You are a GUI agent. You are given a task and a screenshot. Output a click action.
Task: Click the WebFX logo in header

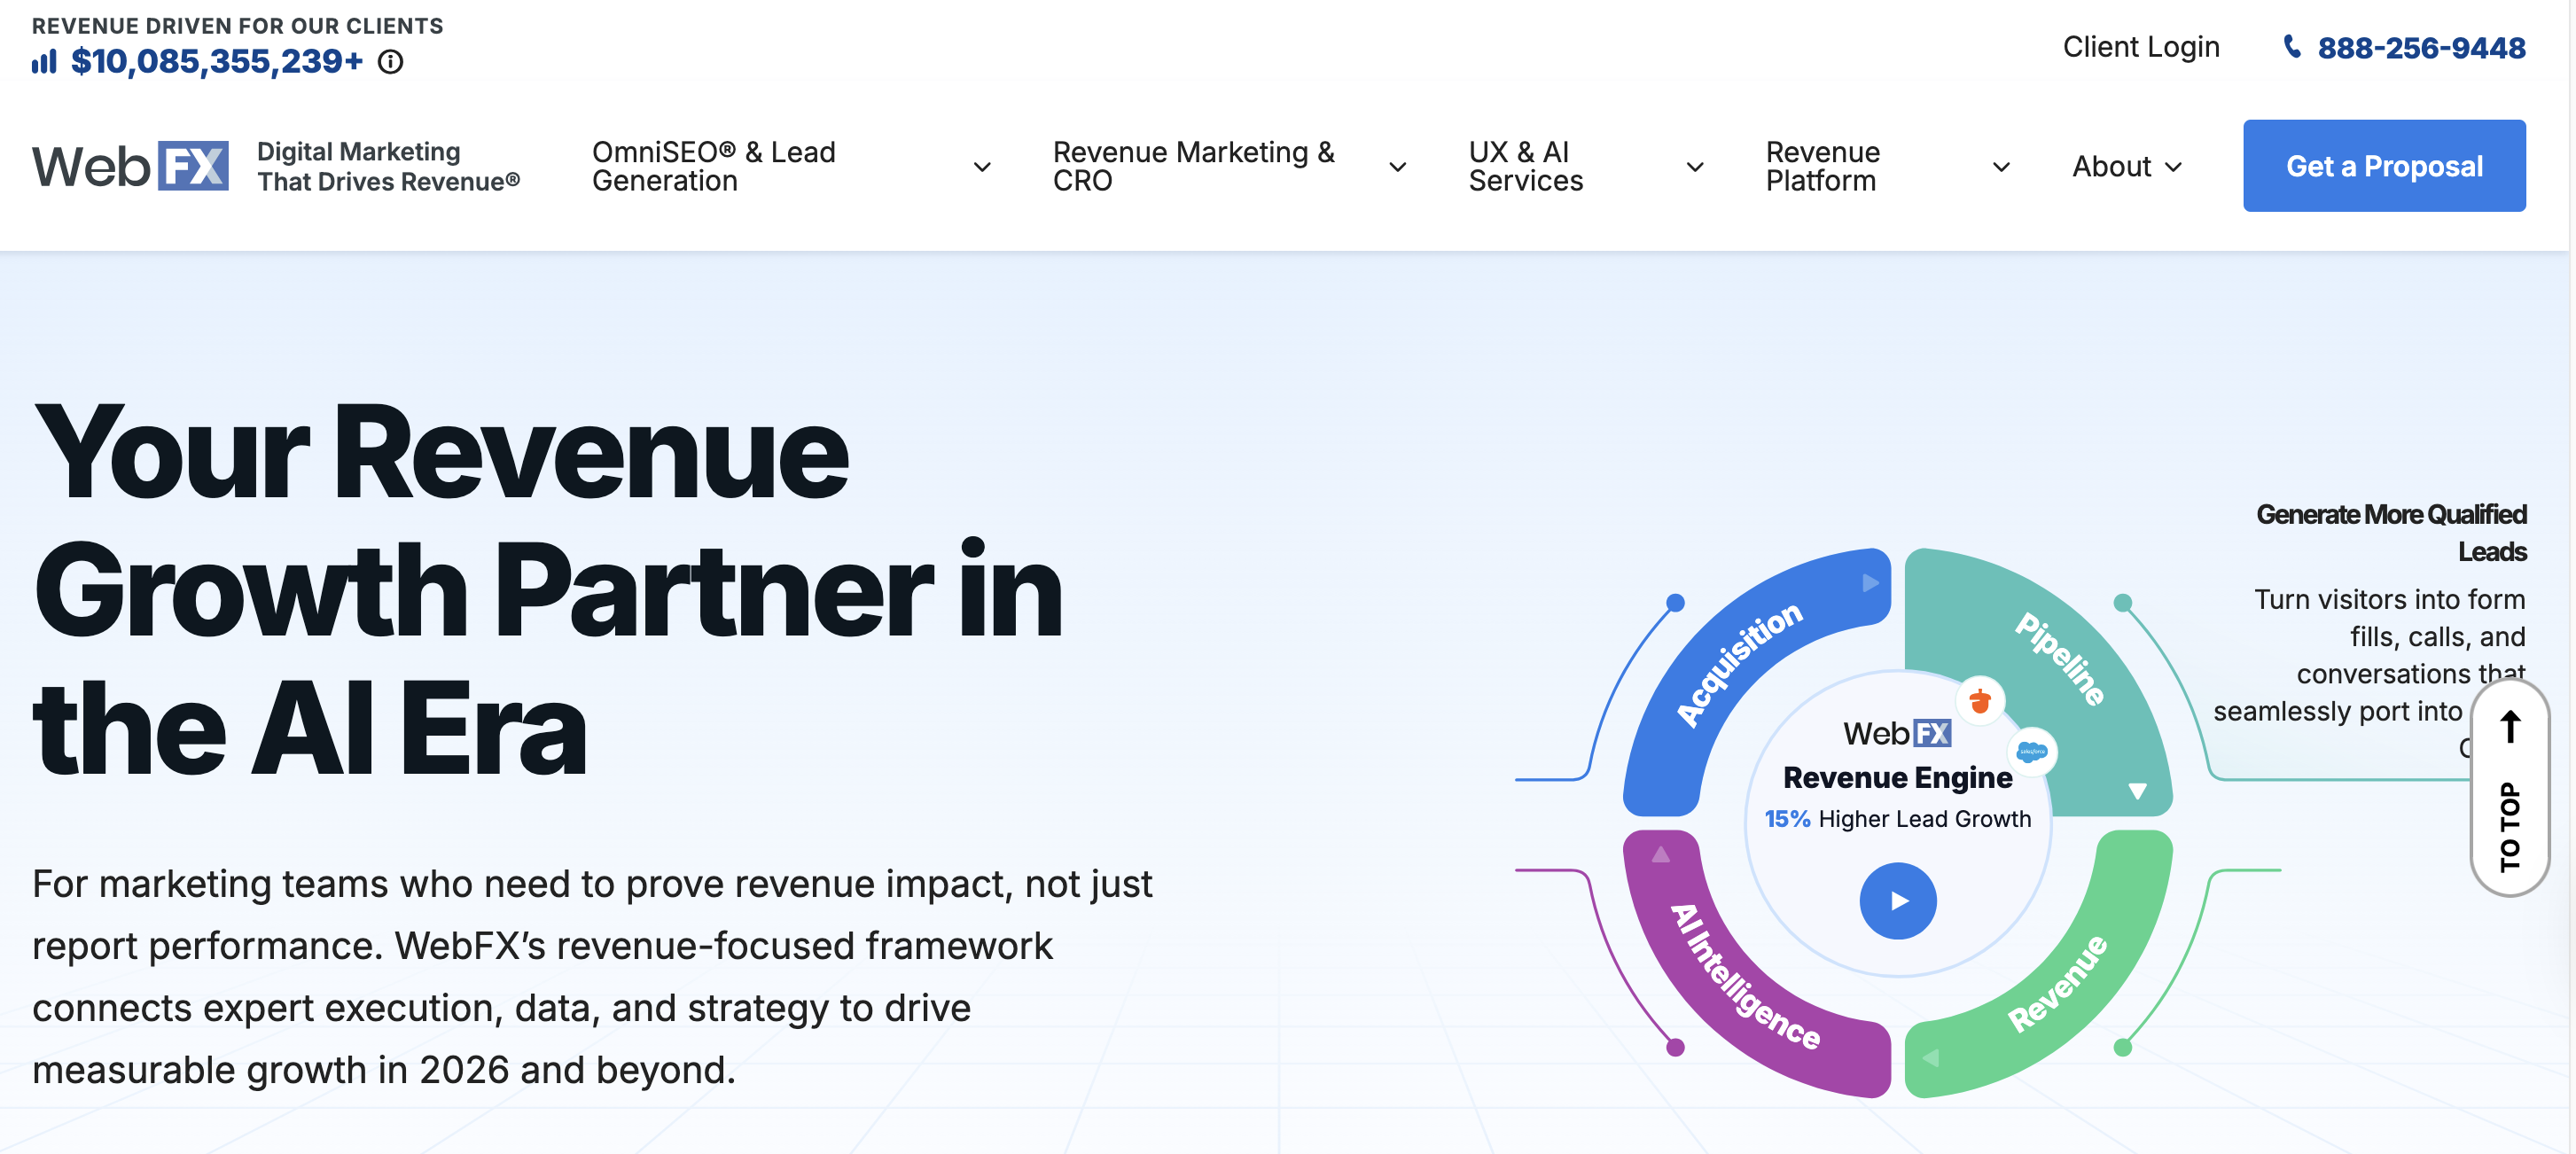pyautogui.click(x=130, y=166)
